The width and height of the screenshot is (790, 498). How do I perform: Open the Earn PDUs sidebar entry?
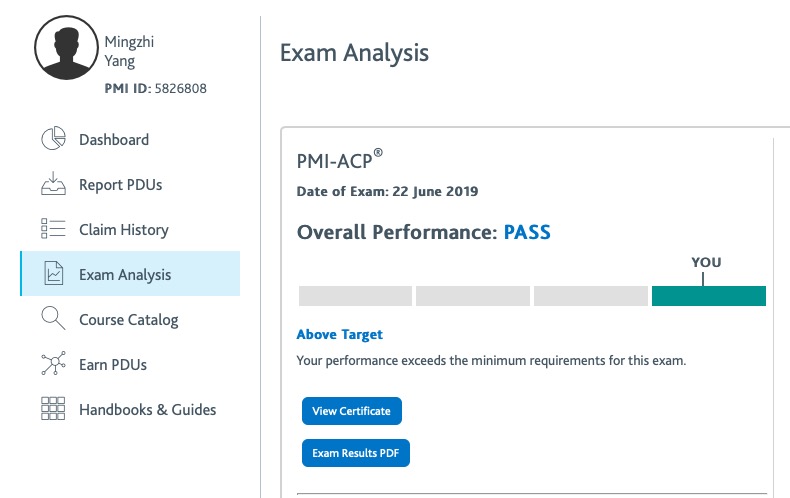pyautogui.click(x=113, y=365)
